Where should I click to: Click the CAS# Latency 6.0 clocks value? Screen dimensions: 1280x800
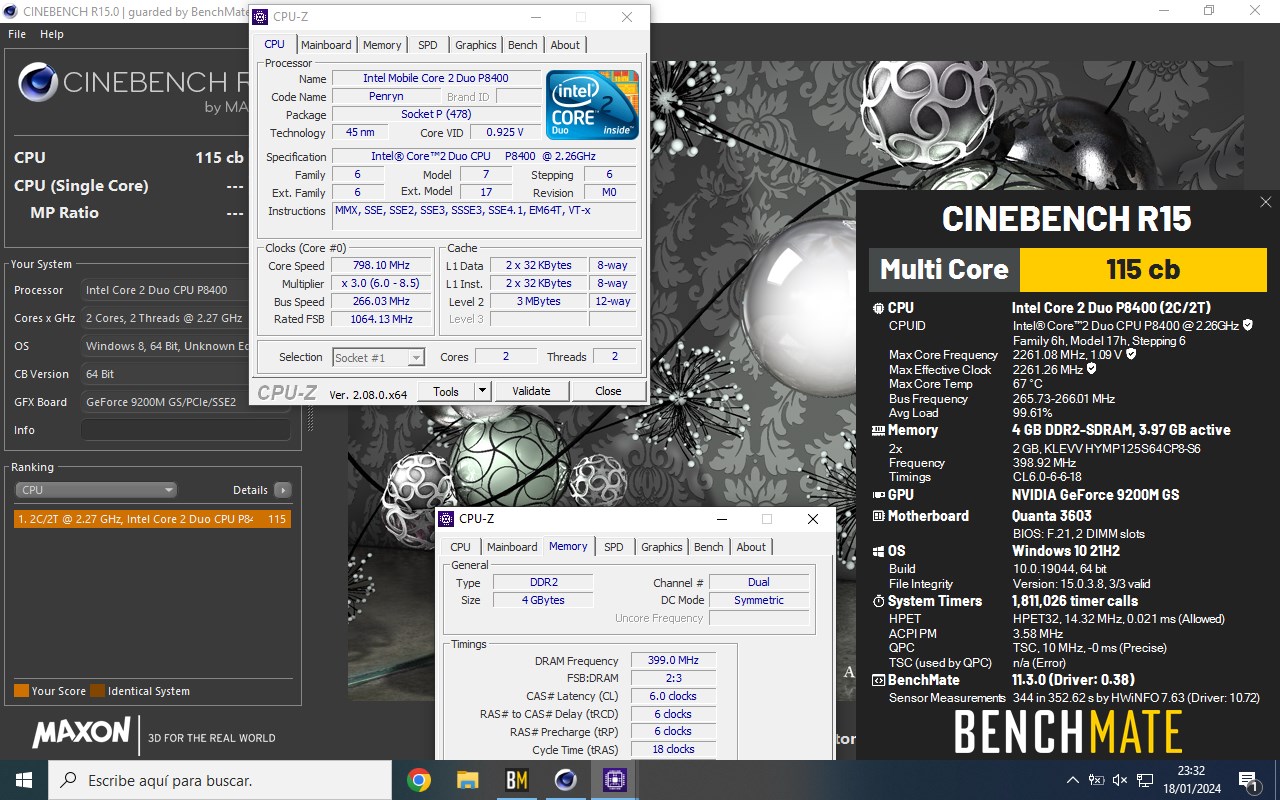(x=674, y=696)
